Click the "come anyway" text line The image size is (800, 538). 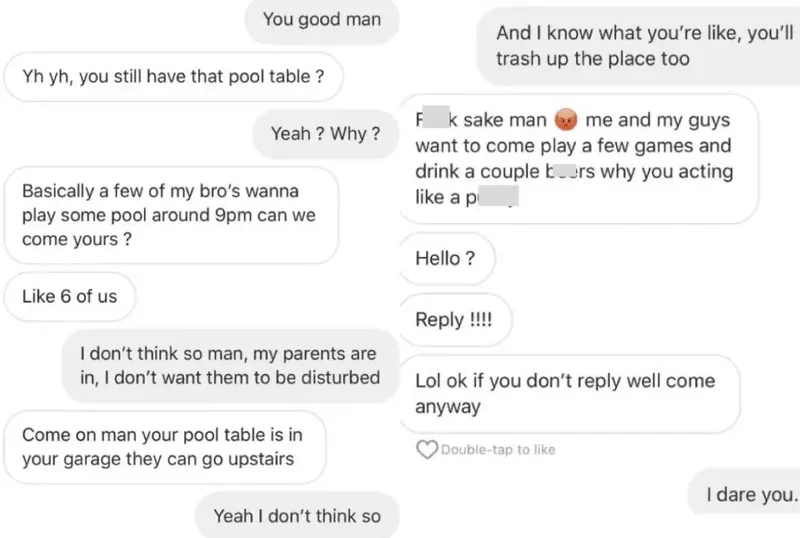[448, 407]
